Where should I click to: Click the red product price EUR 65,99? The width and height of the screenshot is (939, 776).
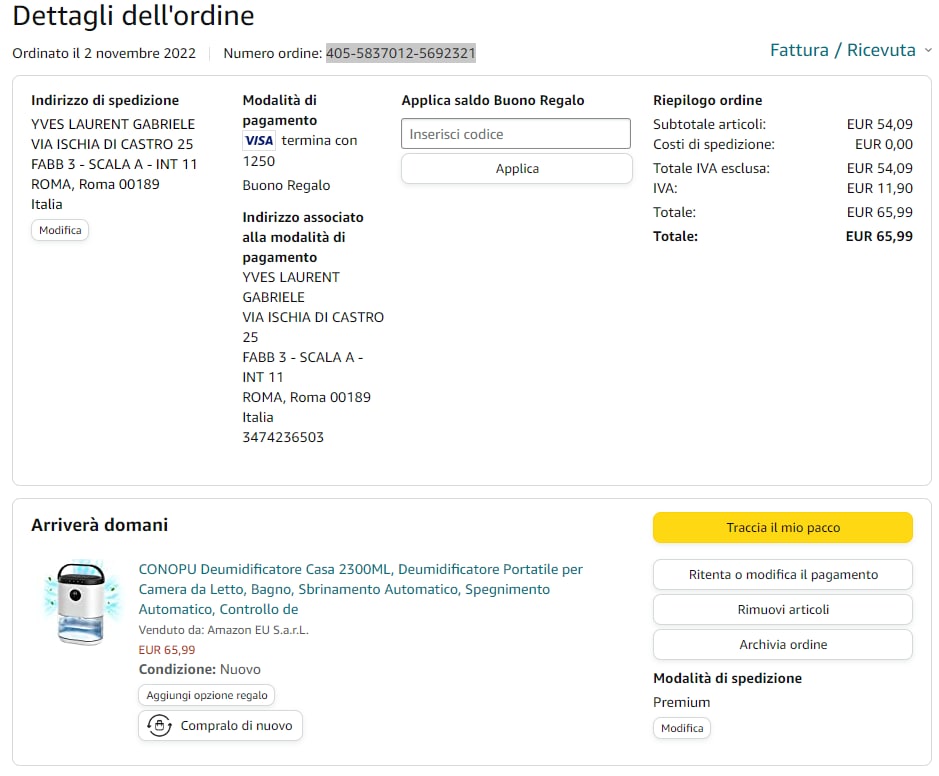tap(167, 650)
